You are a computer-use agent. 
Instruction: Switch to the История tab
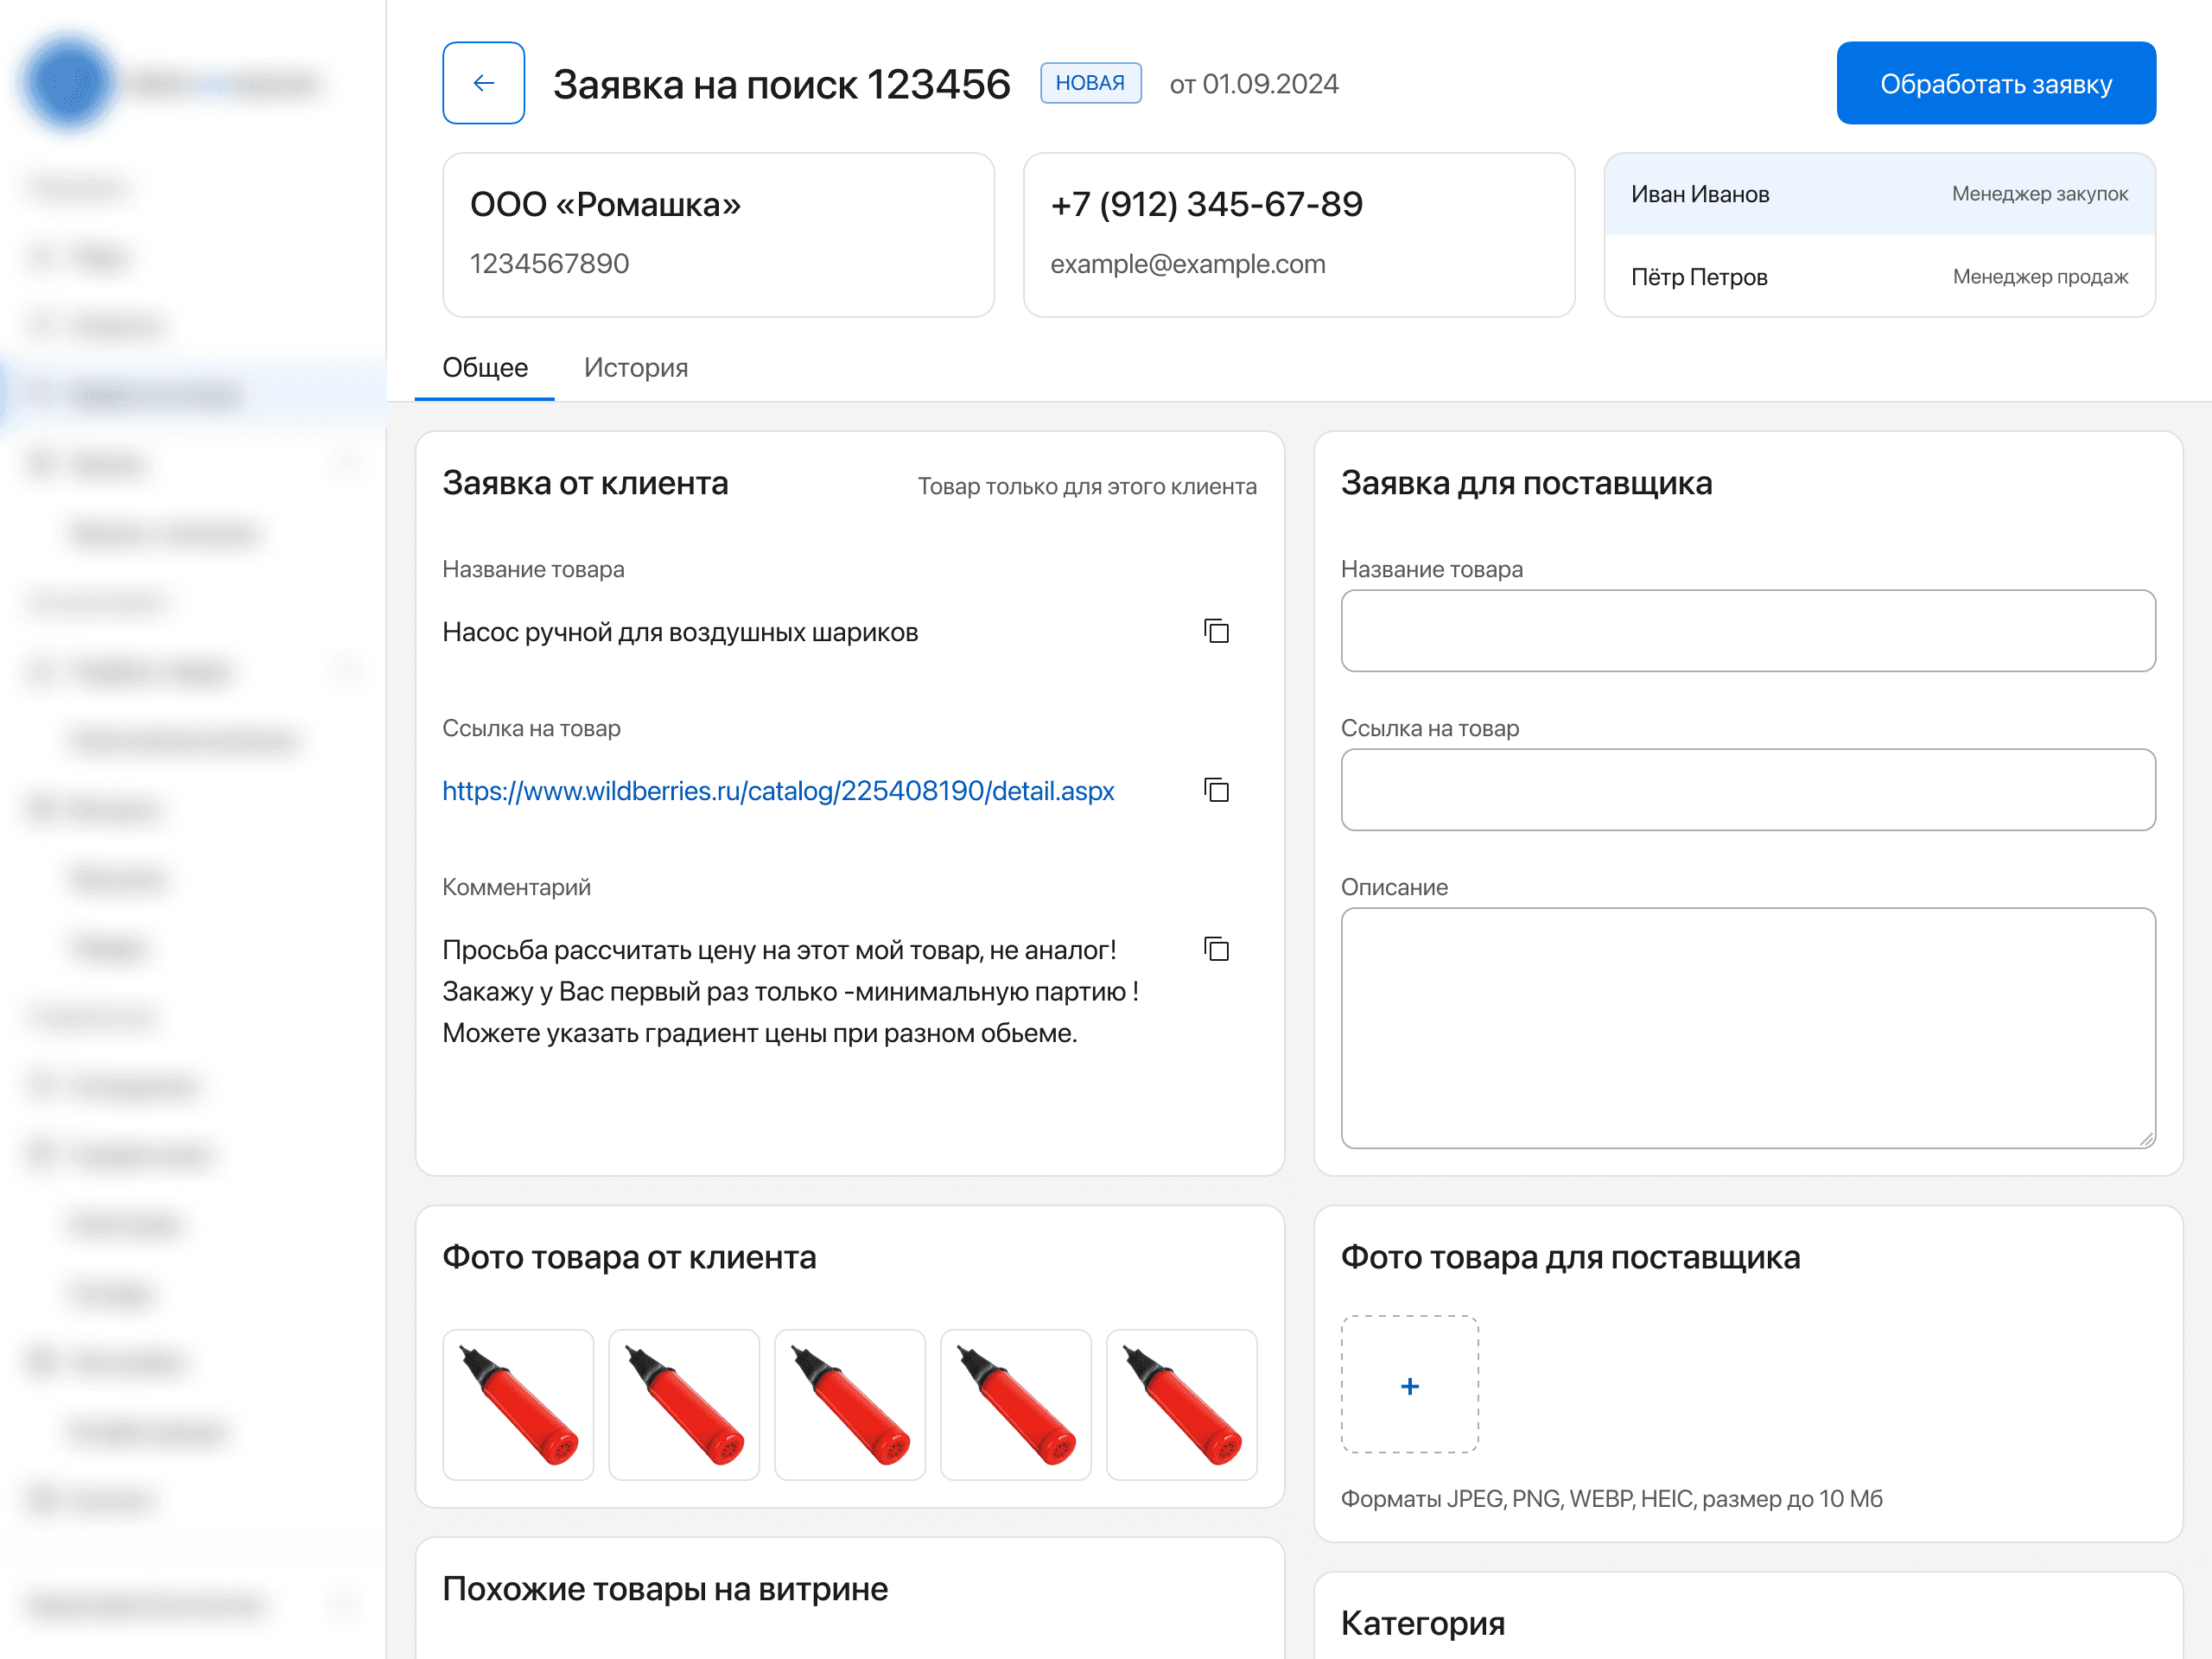click(x=635, y=367)
